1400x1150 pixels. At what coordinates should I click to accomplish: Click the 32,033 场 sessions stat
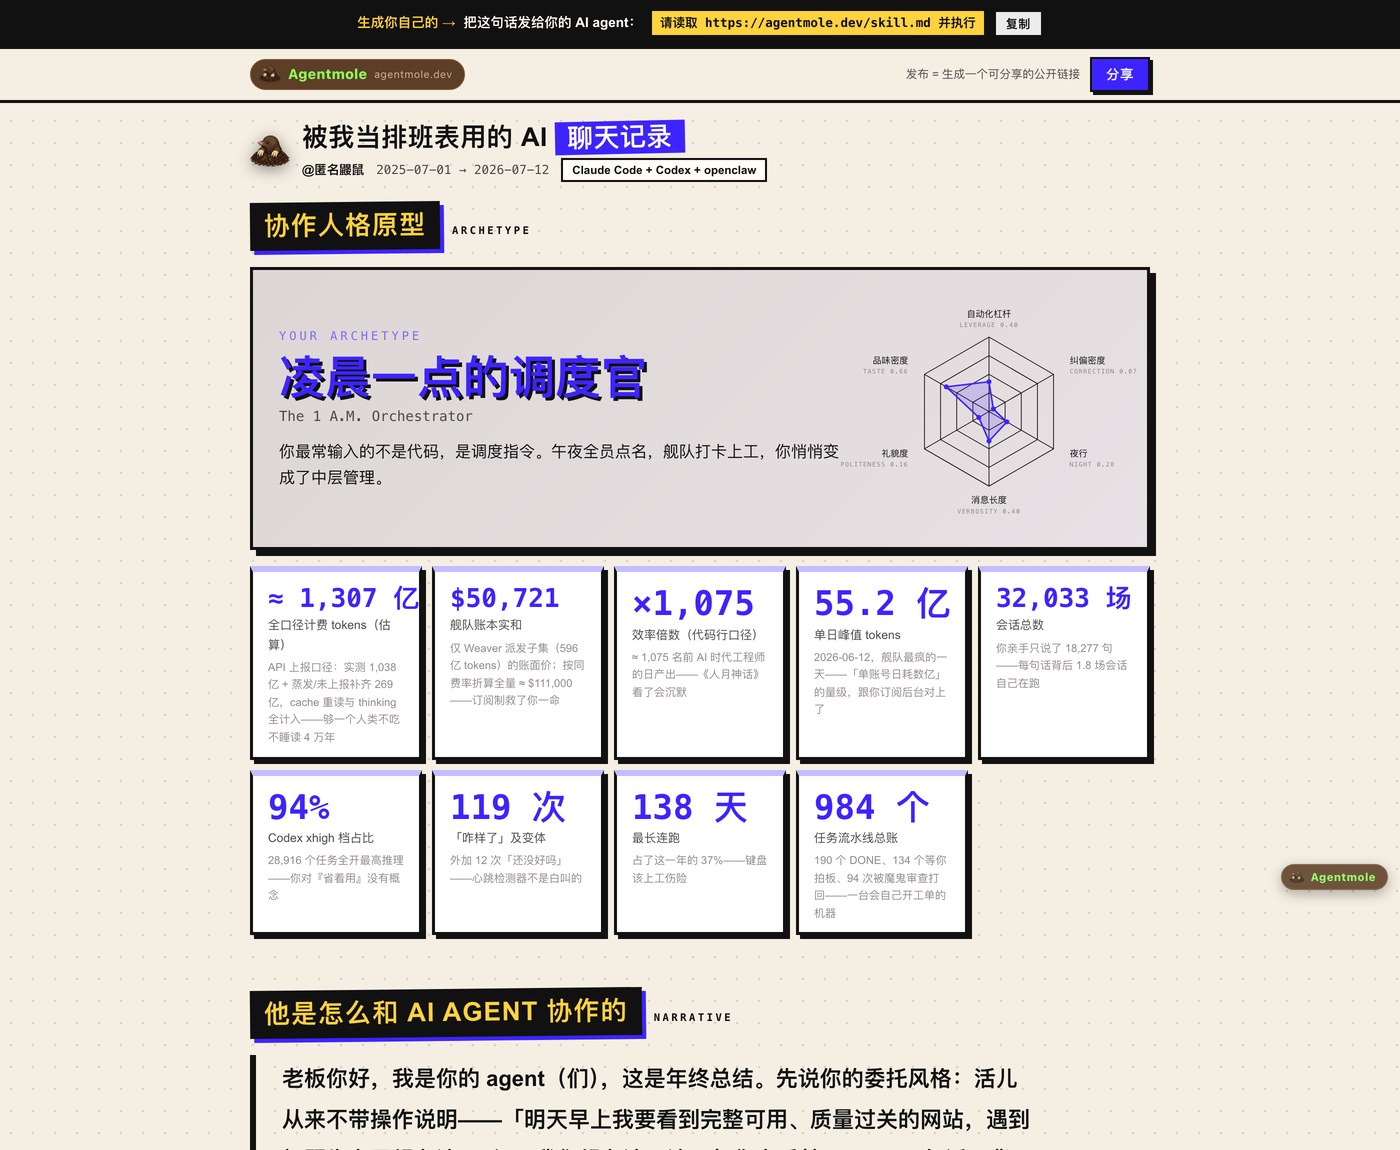coord(1063,598)
